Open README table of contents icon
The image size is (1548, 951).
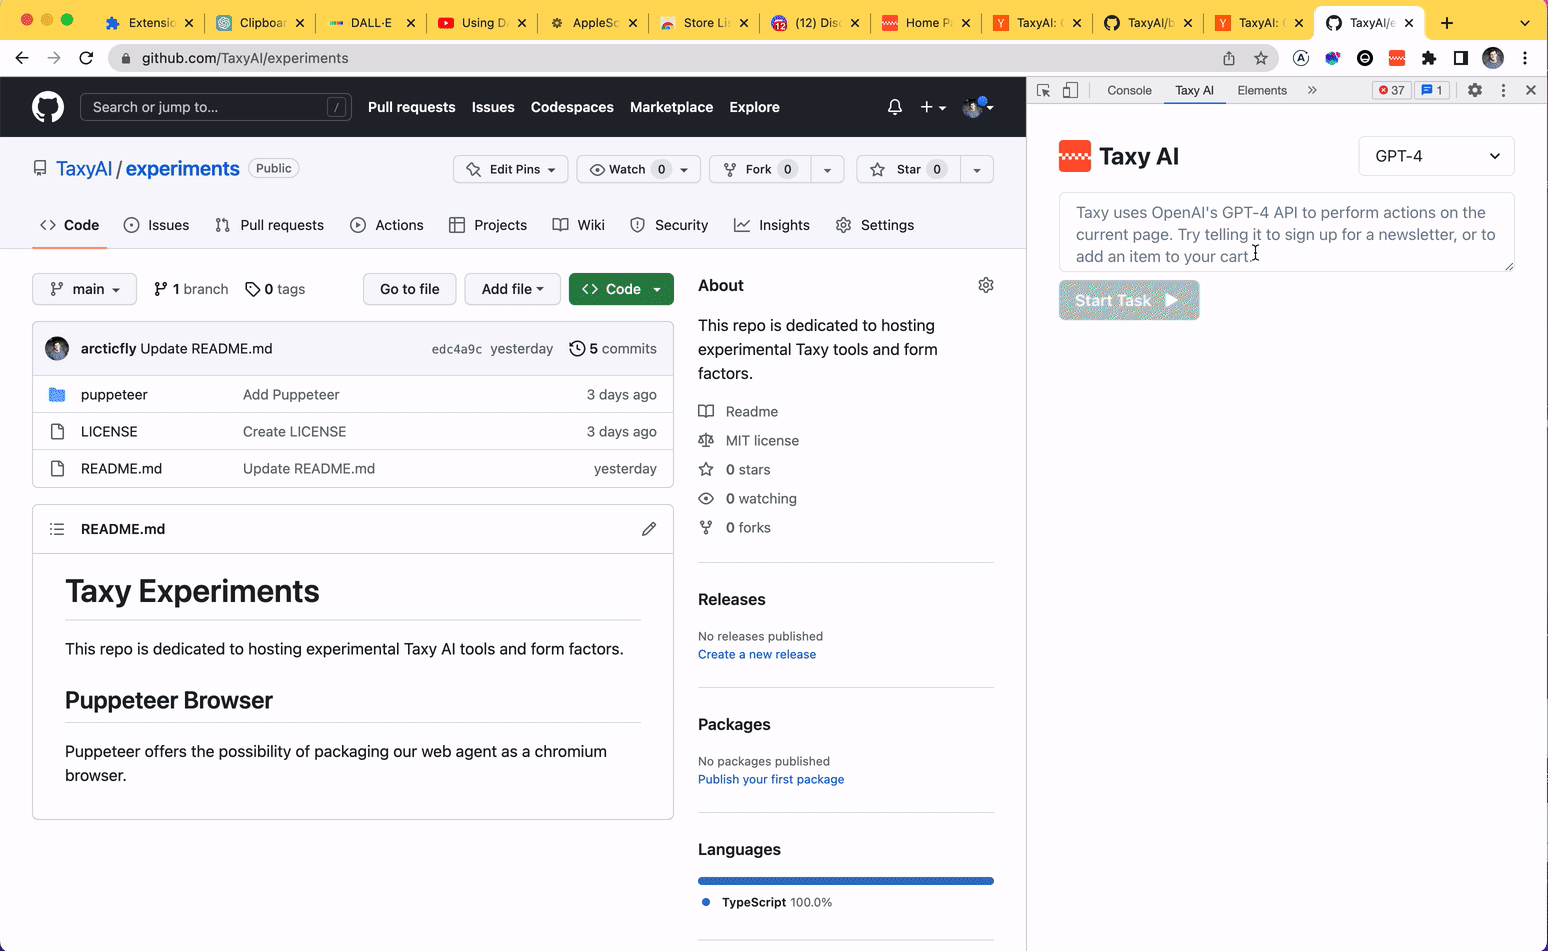(x=57, y=529)
